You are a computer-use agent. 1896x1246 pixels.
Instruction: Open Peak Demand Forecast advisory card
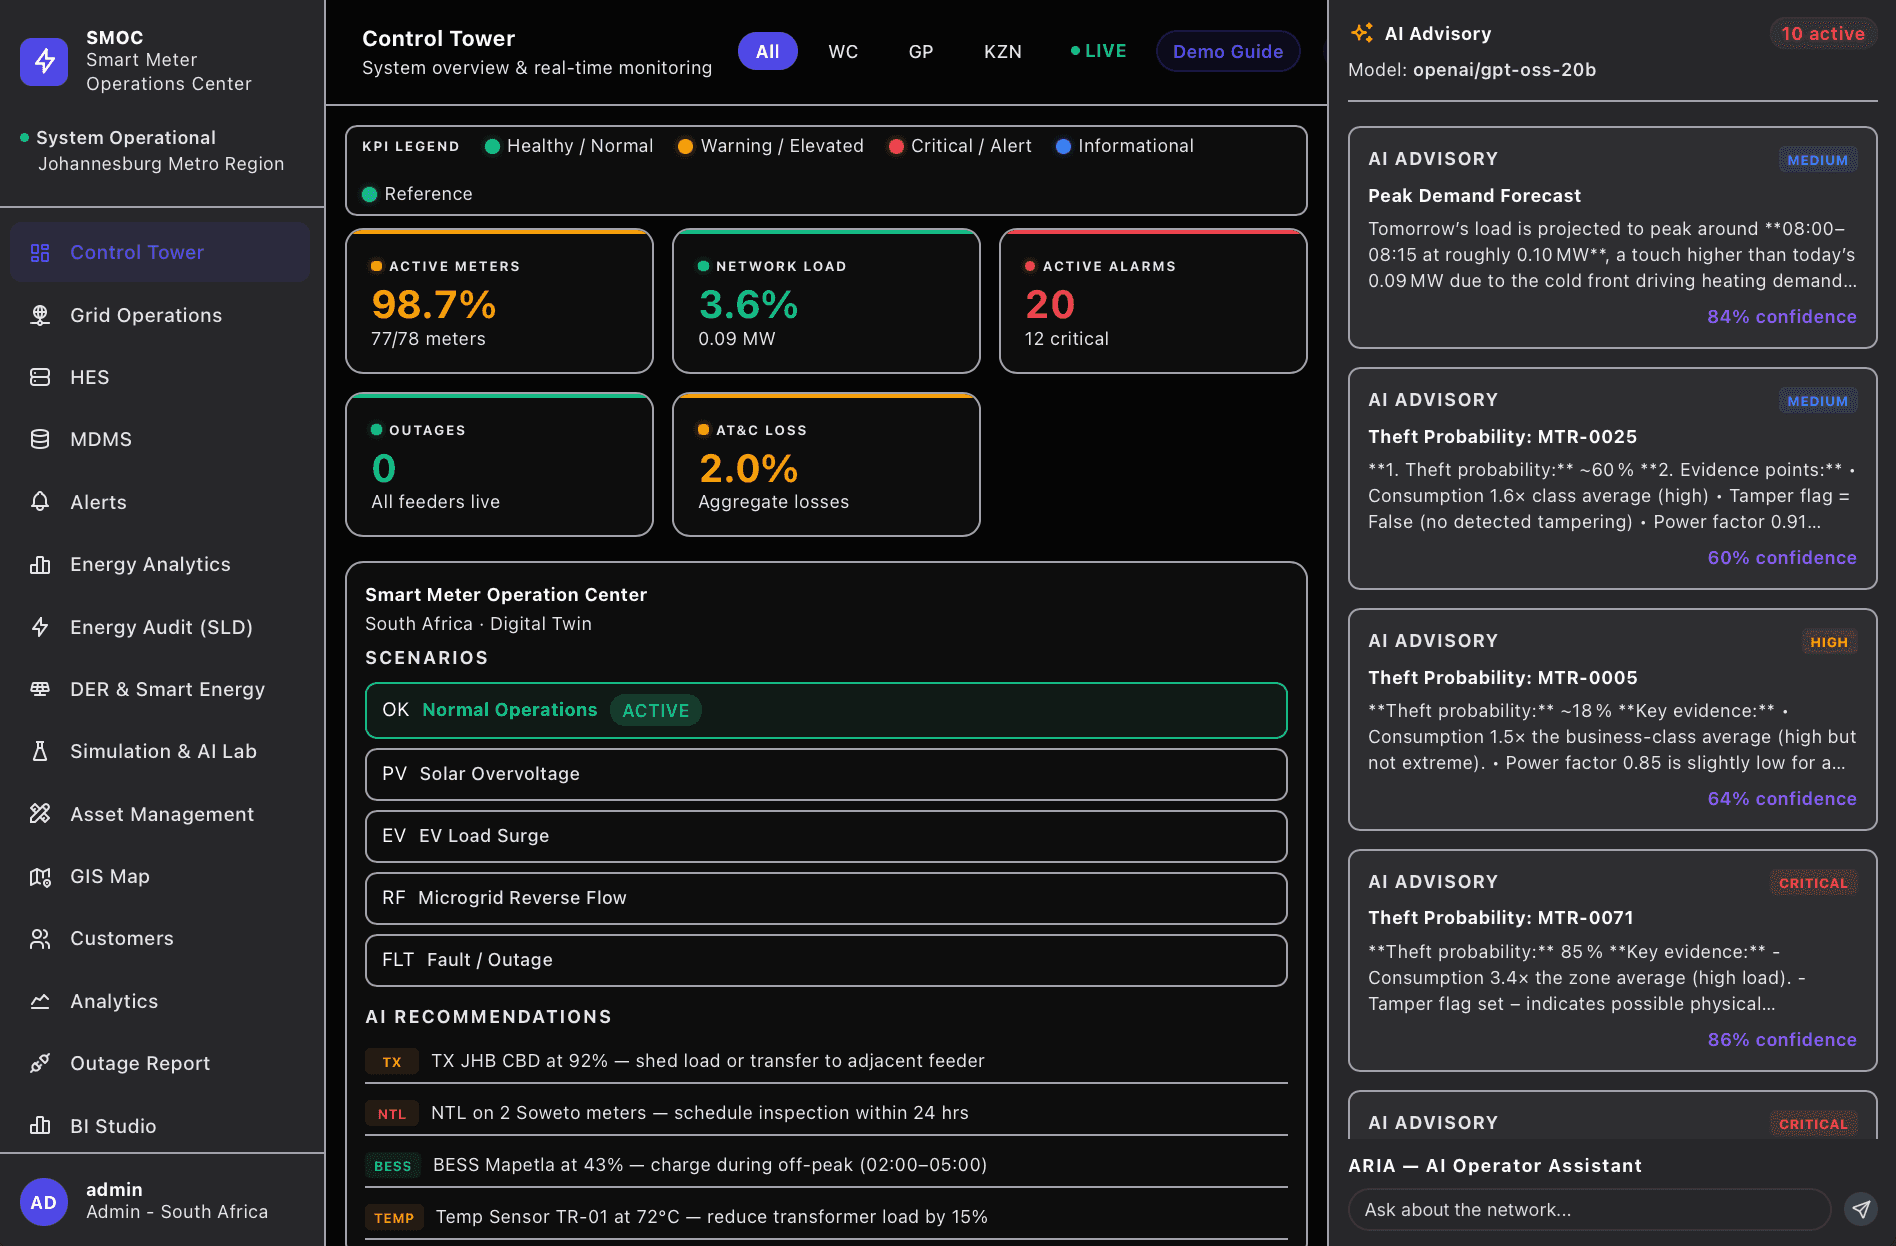coord(1612,238)
